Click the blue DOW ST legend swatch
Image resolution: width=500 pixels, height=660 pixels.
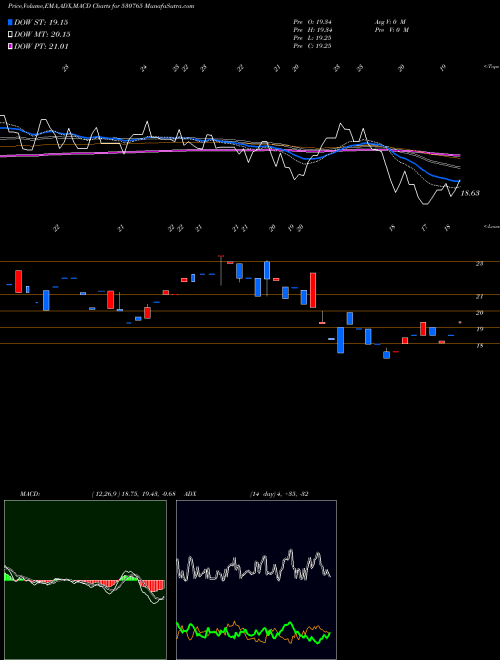(10, 22)
